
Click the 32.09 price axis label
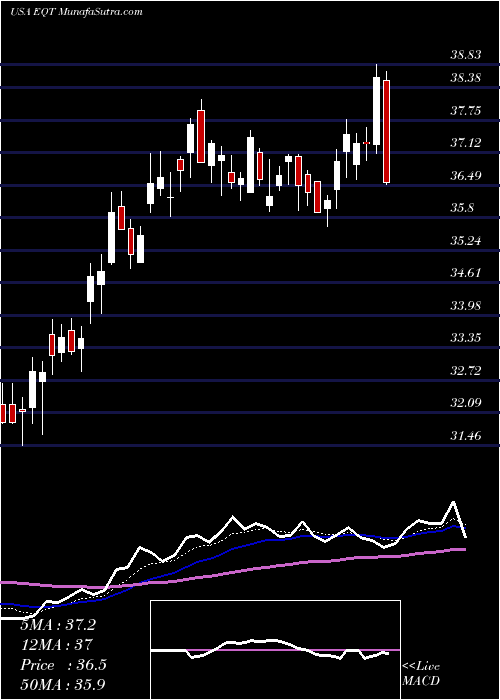(x=465, y=403)
